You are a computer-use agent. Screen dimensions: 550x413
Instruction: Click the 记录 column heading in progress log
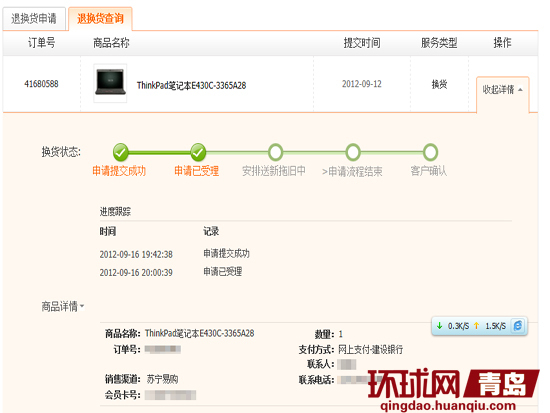pyautogui.click(x=211, y=231)
